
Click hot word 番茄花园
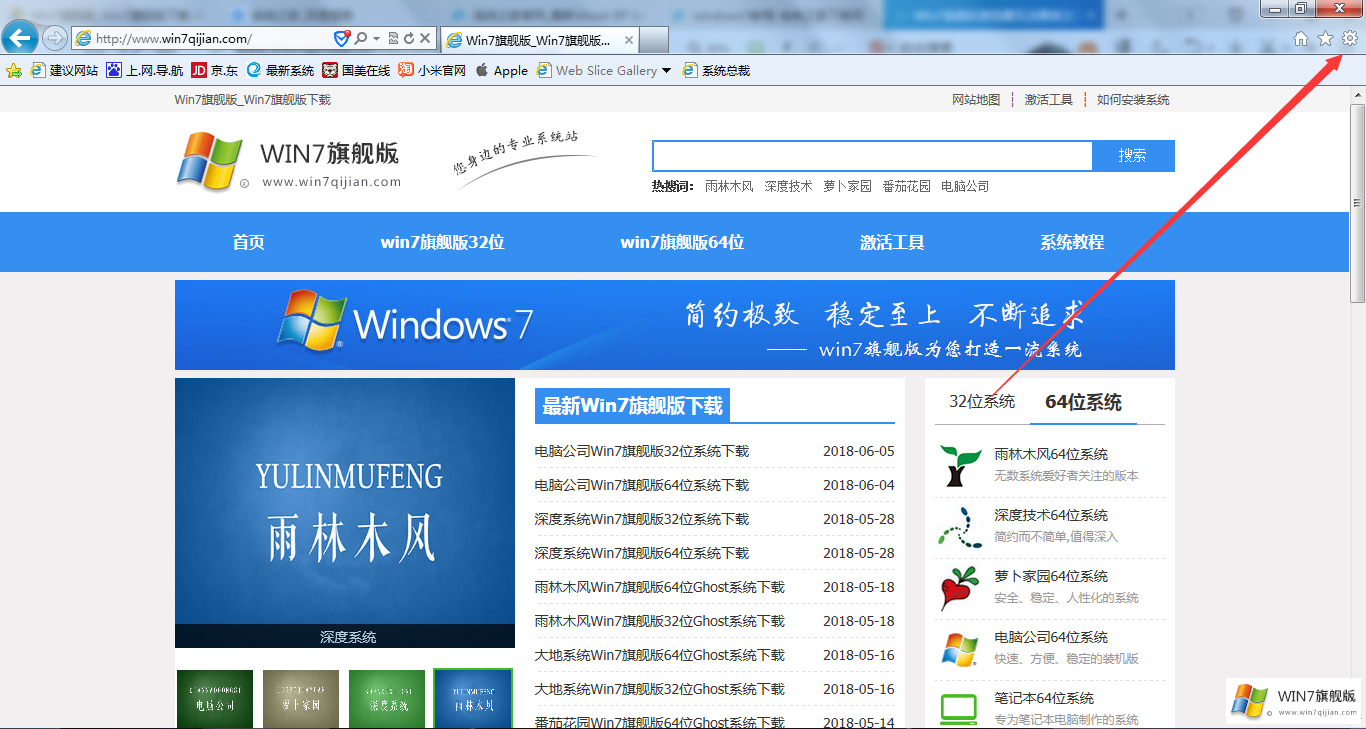tap(906, 186)
